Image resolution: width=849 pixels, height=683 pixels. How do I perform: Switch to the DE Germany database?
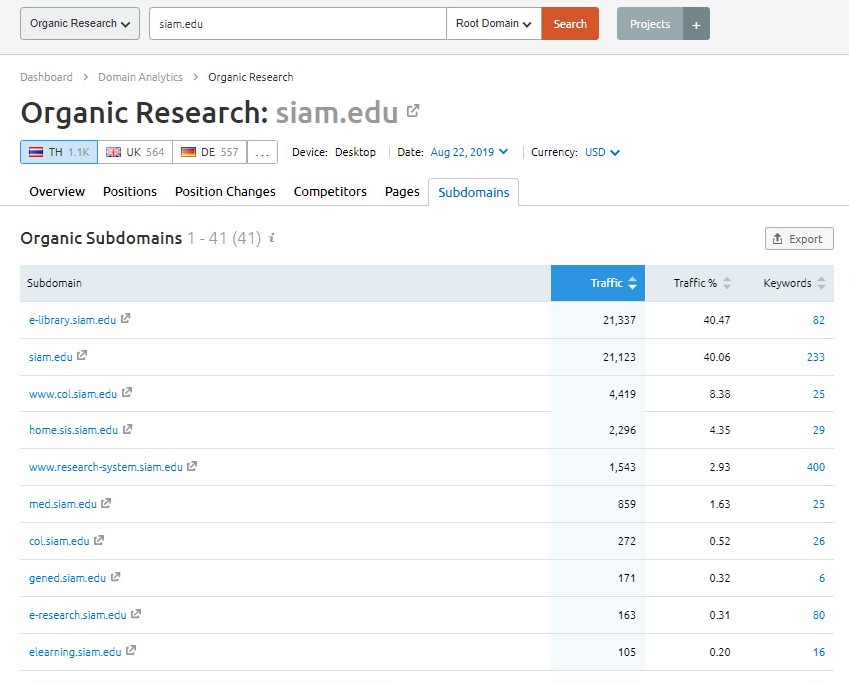[x=209, y=152]
